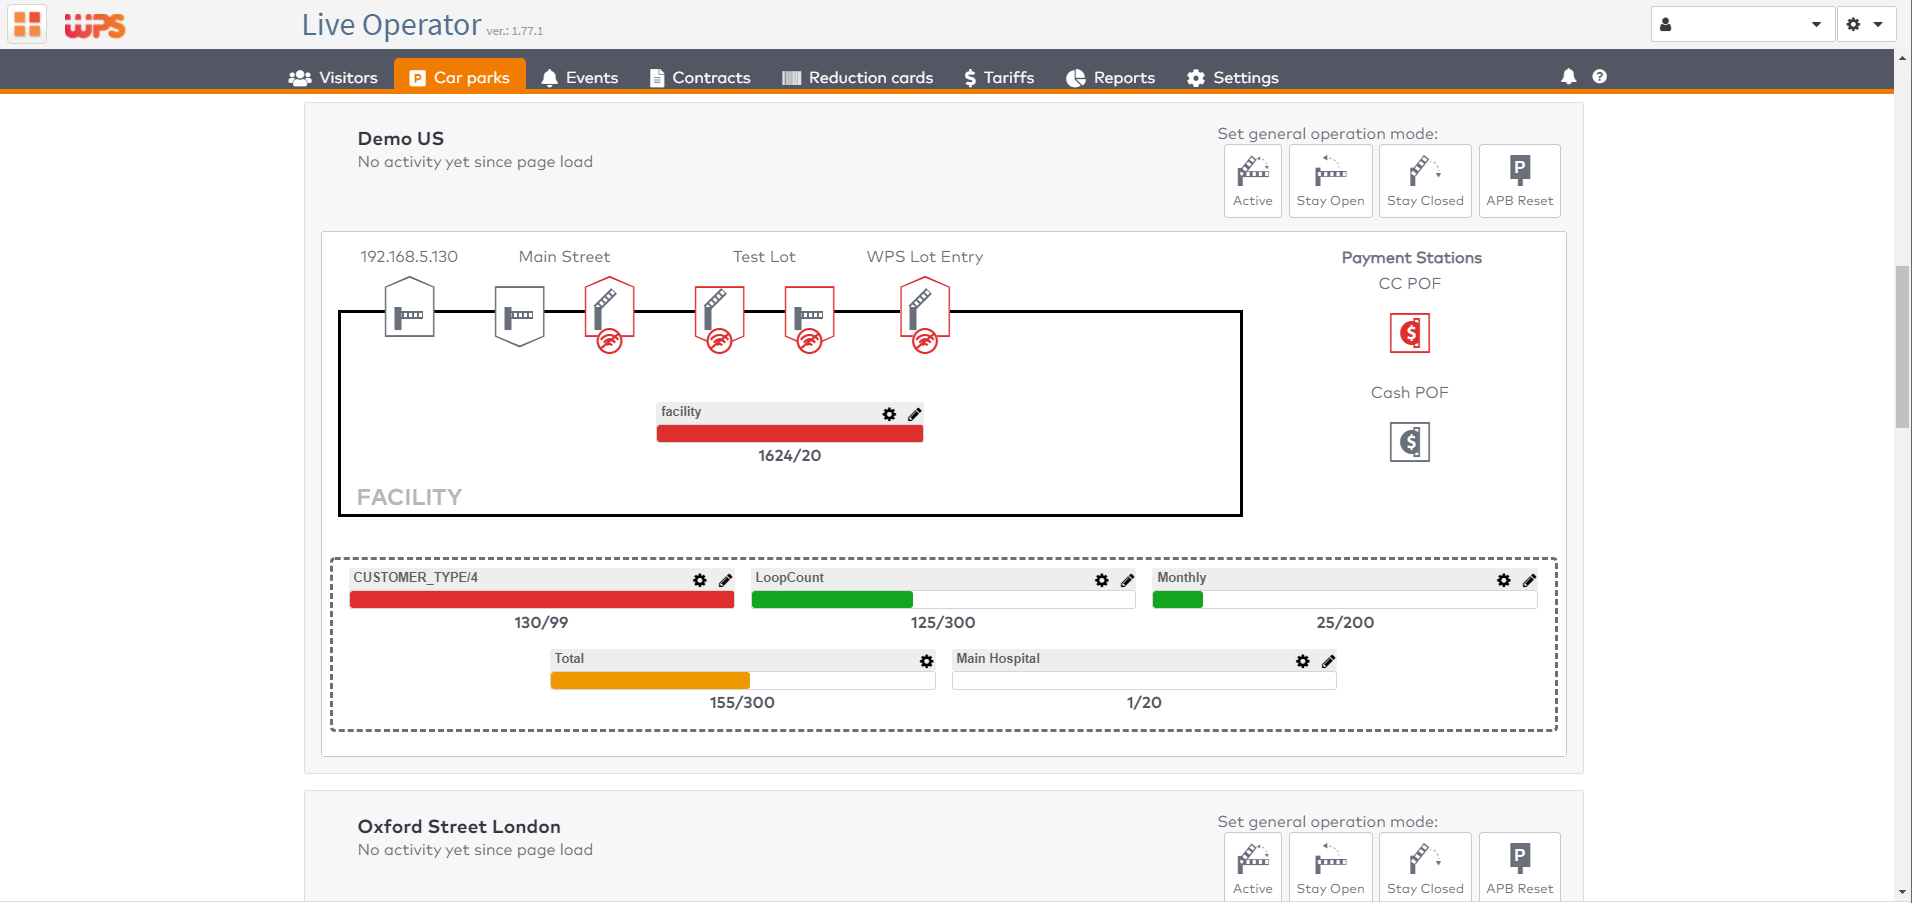Click the Monthly 25/200 occupancy bar
The image size is (1920, 903).
coord(1345,600)
